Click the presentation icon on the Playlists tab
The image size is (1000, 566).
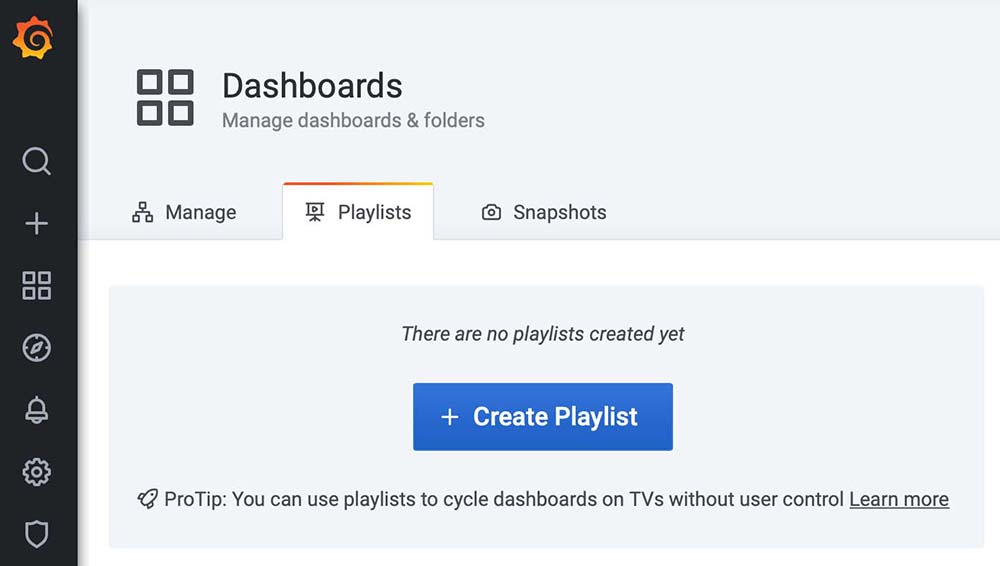315,212
